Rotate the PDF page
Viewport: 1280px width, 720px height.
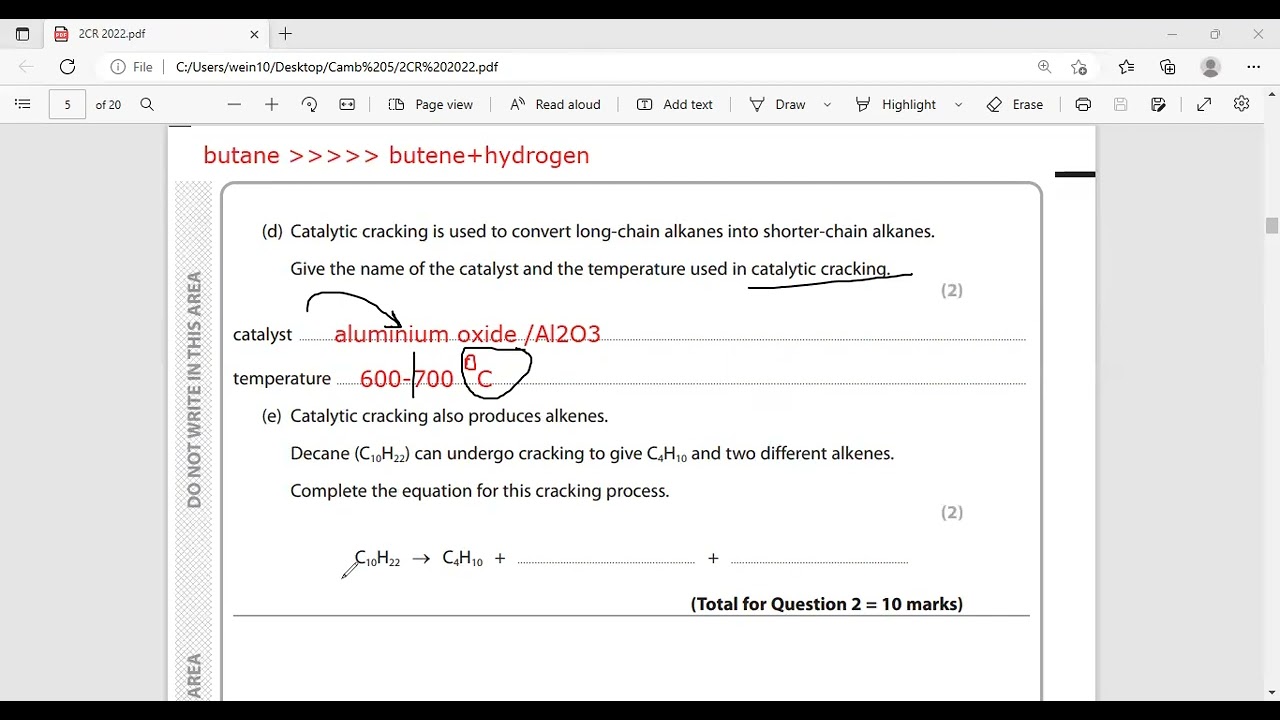(x=309, y=104)
